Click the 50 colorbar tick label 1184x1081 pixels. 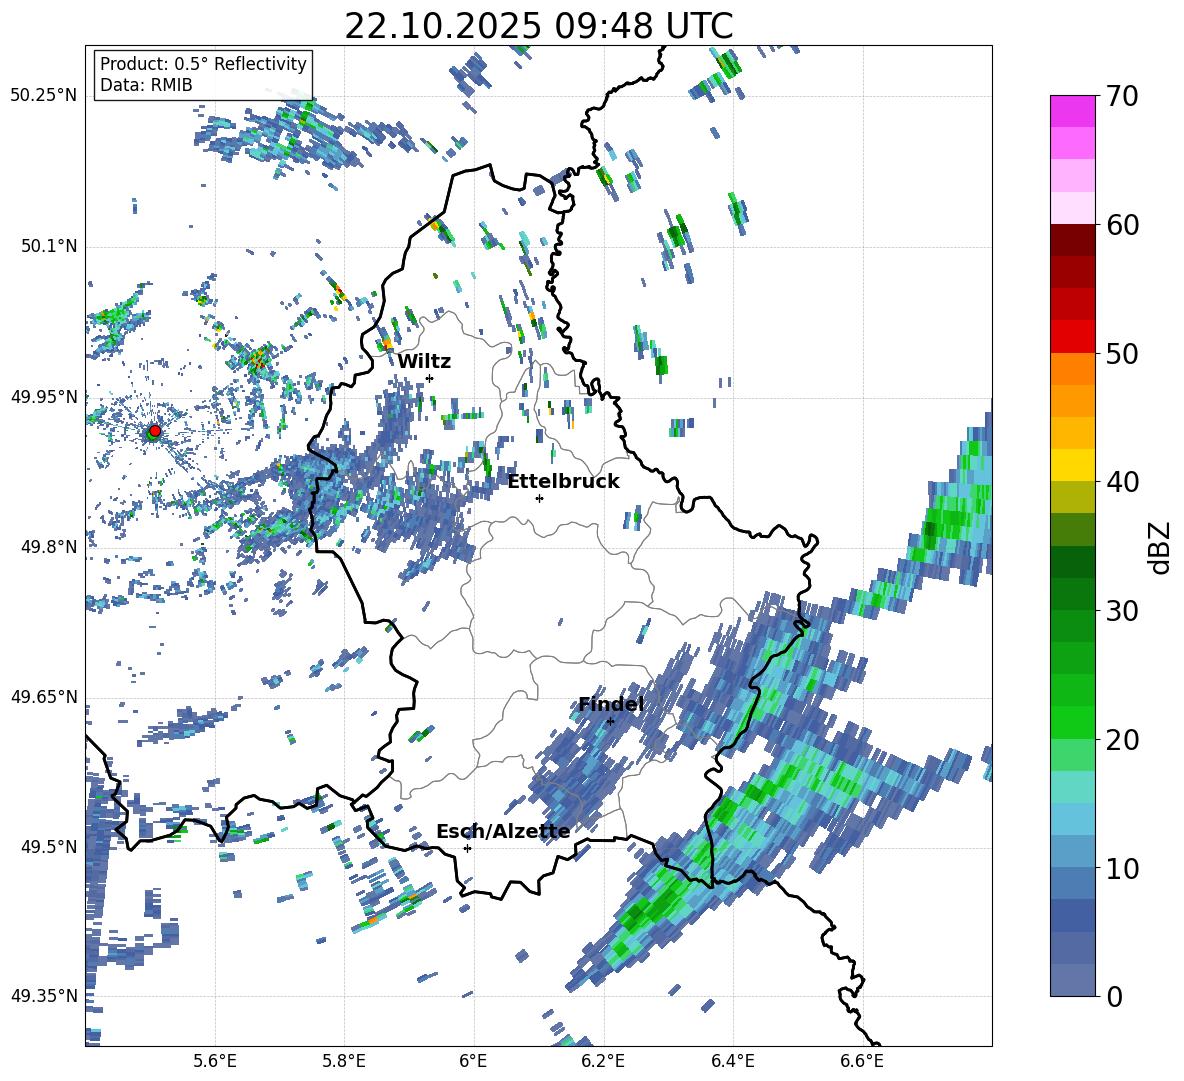[1122, 353]
